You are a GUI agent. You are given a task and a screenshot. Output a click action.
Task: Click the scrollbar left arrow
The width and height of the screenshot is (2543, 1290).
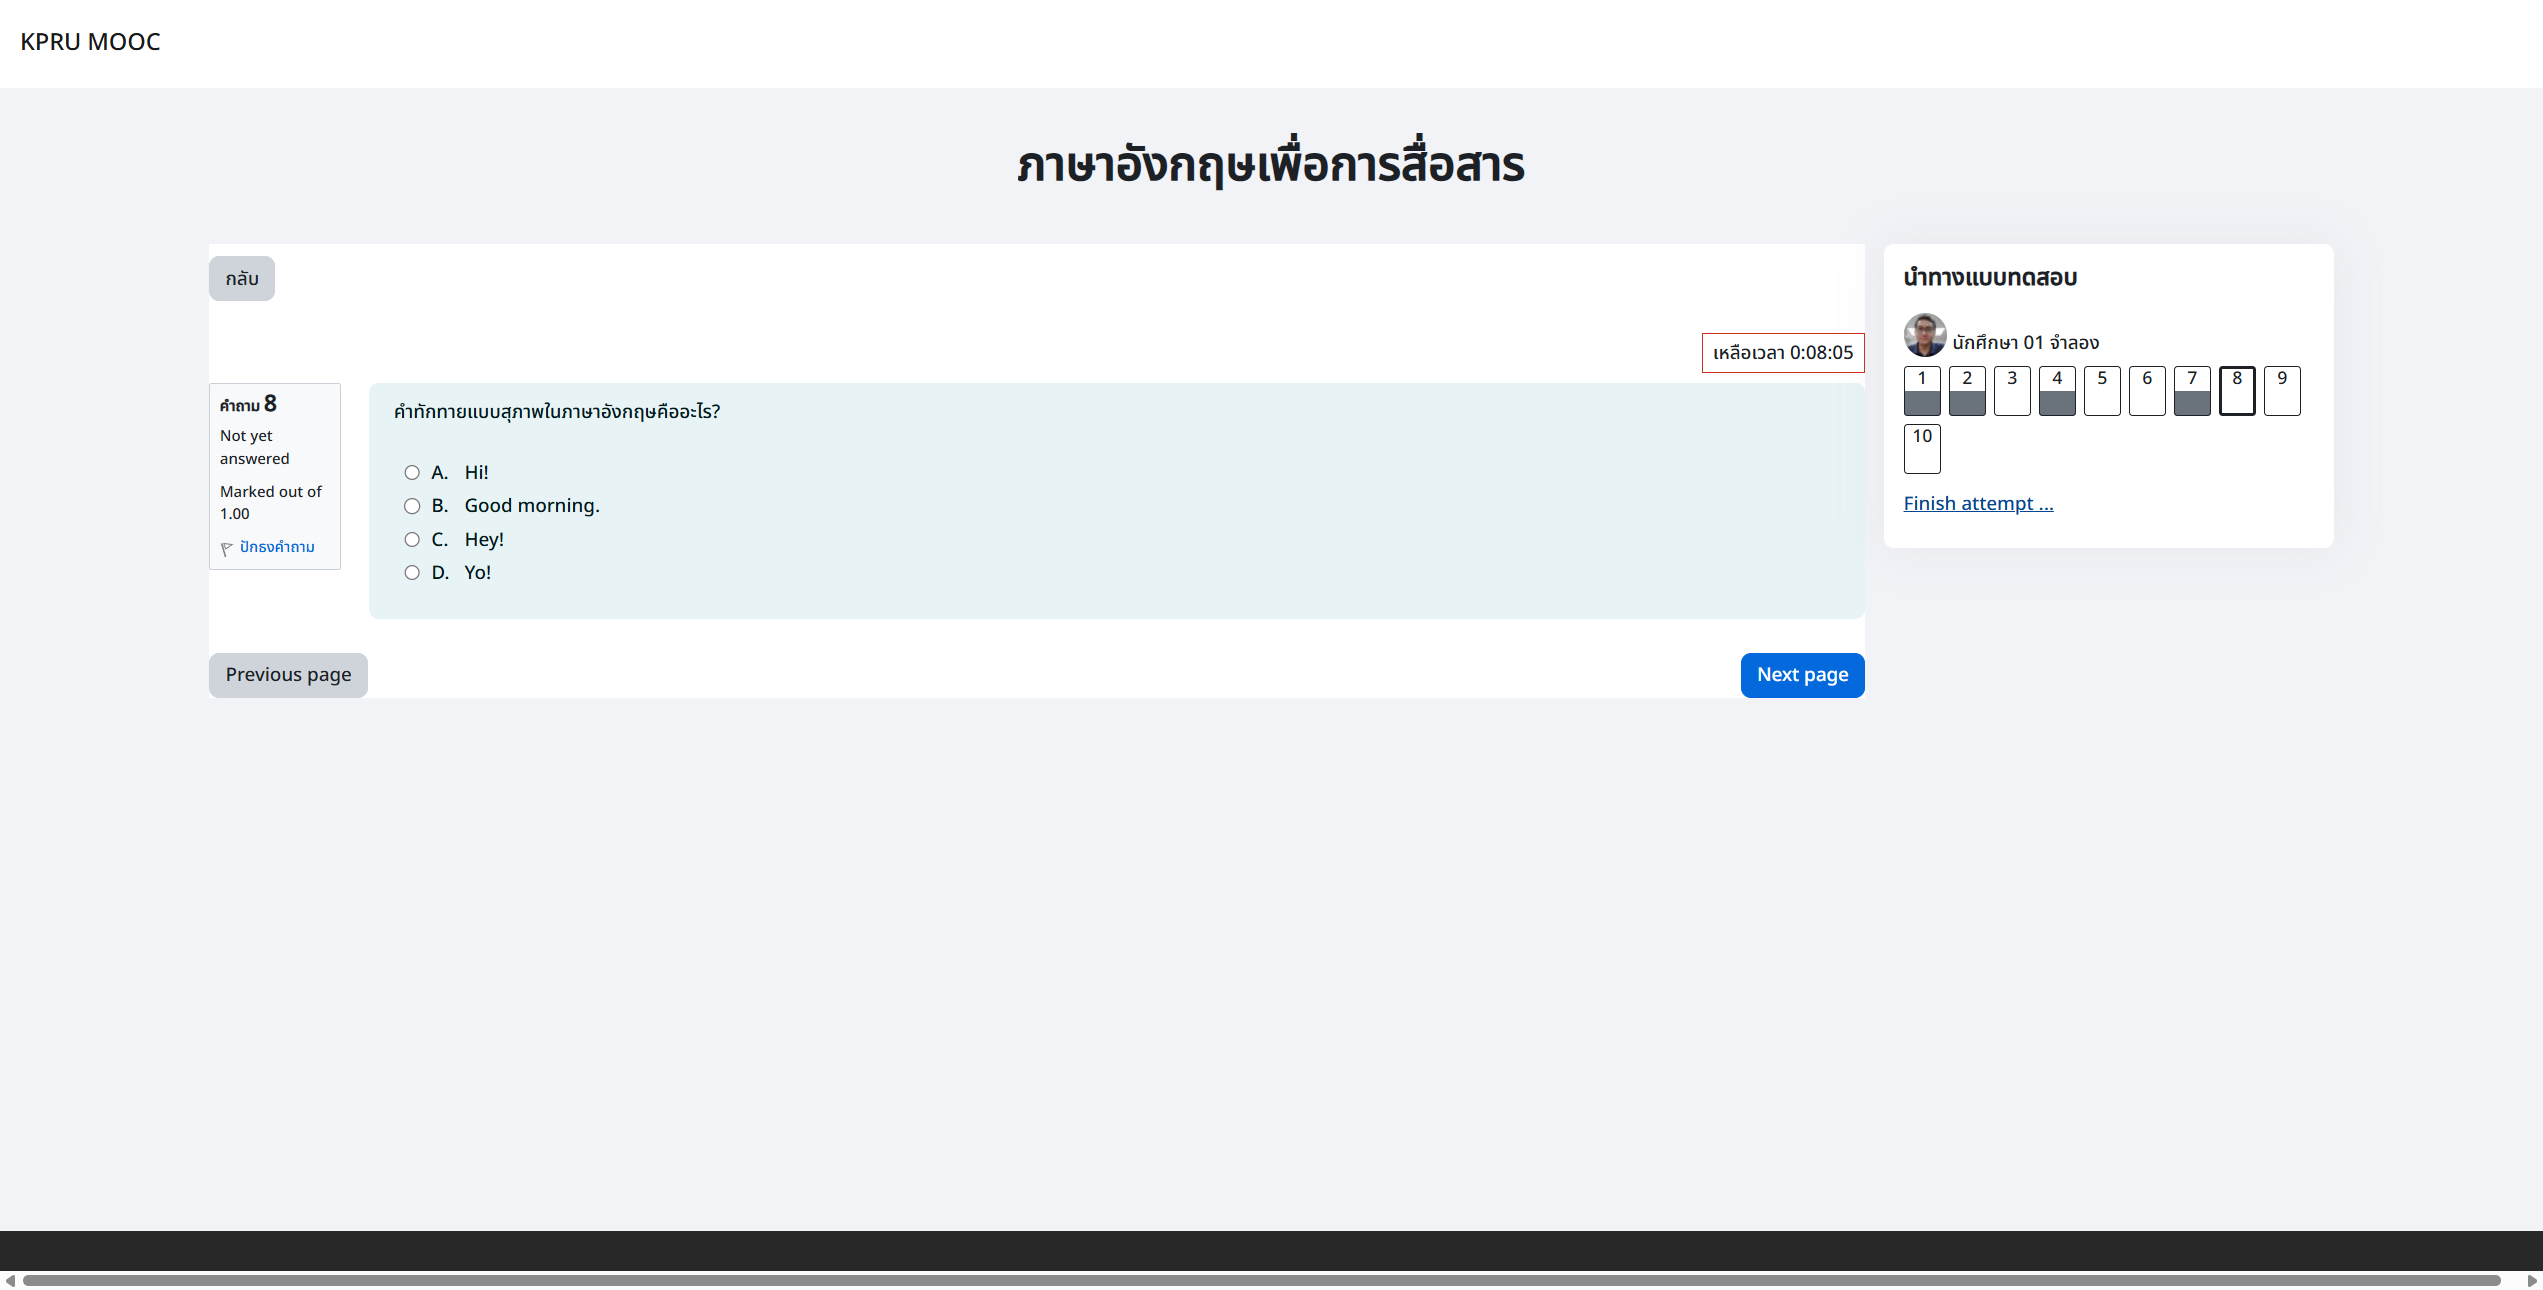click(x=10, y=1280)
